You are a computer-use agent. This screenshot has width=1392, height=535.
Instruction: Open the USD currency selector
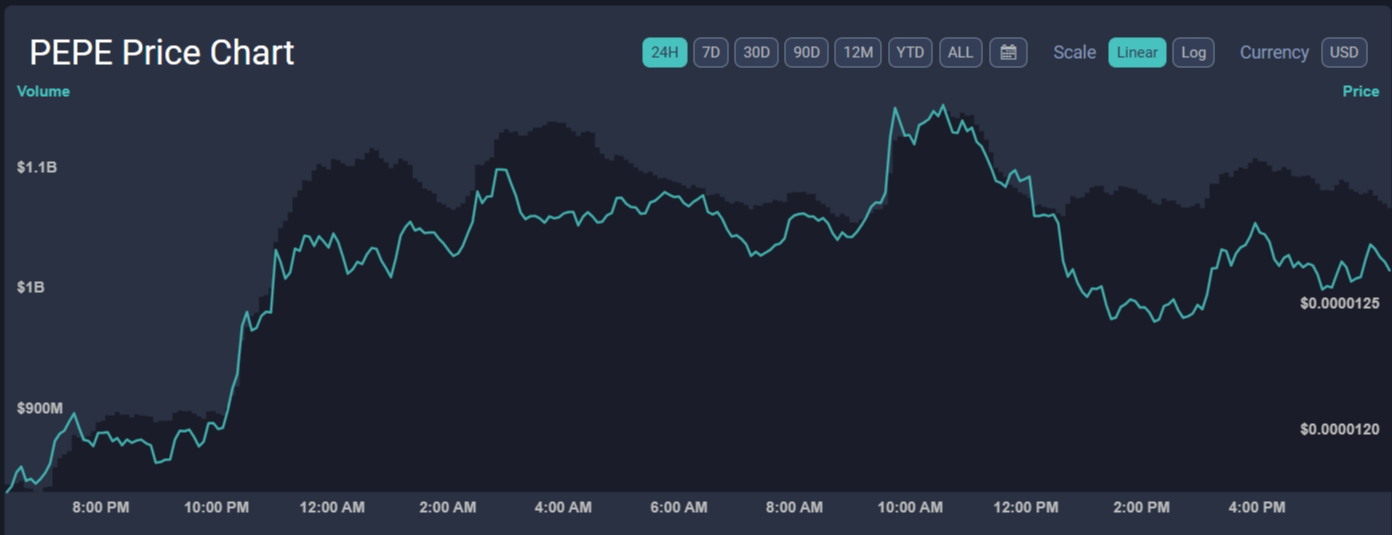pos(1343,53)
